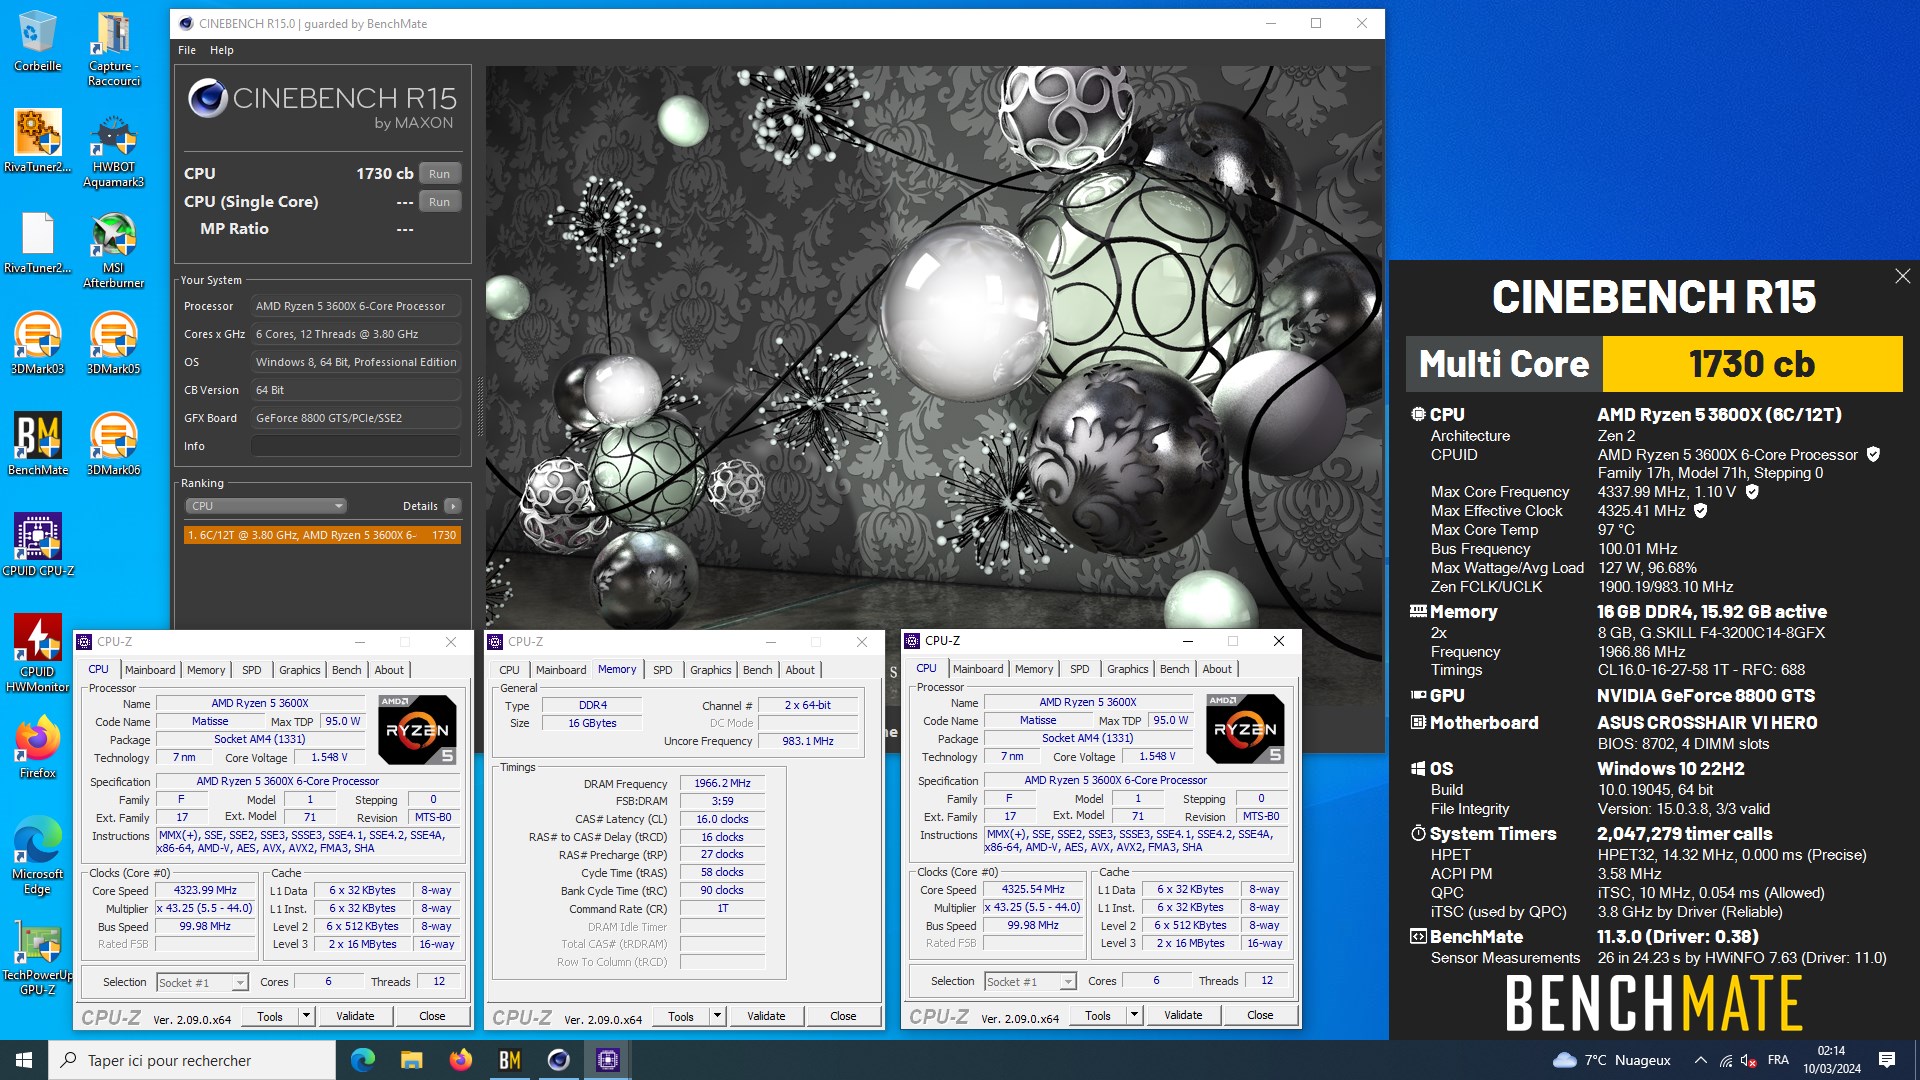The height and width of the screenshot is (1080, 1920).
Task: Click Firefox icon in the taskbar
Action: (460, 1060)
